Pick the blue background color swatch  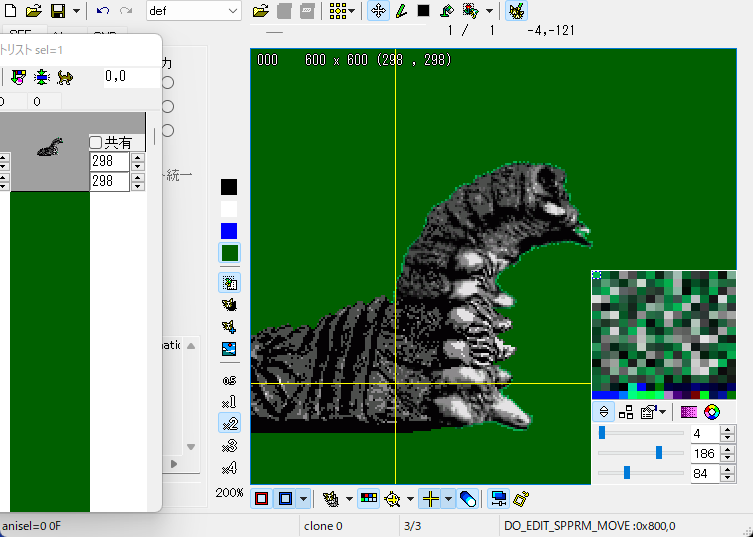pyautogui.click(x=229, y=231)
